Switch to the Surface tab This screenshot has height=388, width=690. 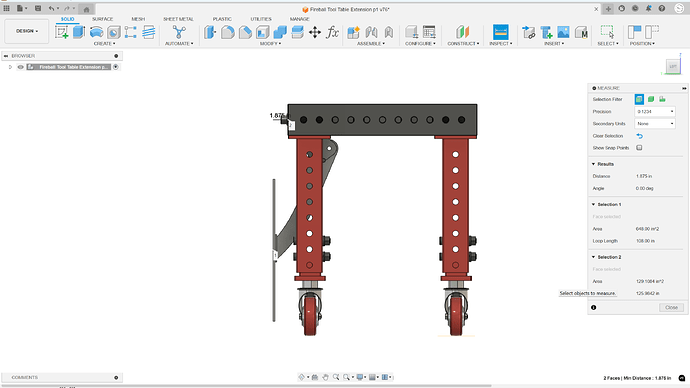click(103, 19)
